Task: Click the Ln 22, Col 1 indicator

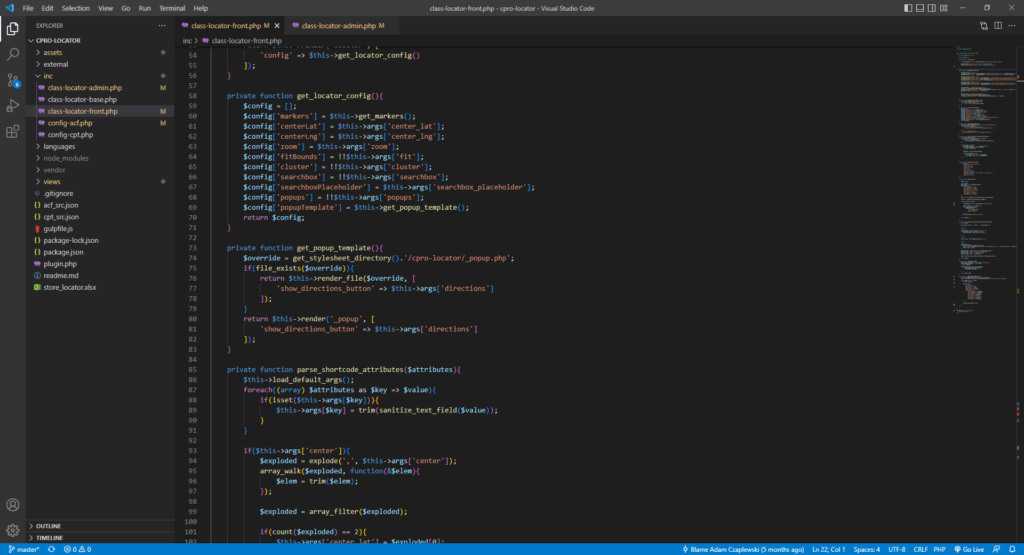Action: point(829,549)
